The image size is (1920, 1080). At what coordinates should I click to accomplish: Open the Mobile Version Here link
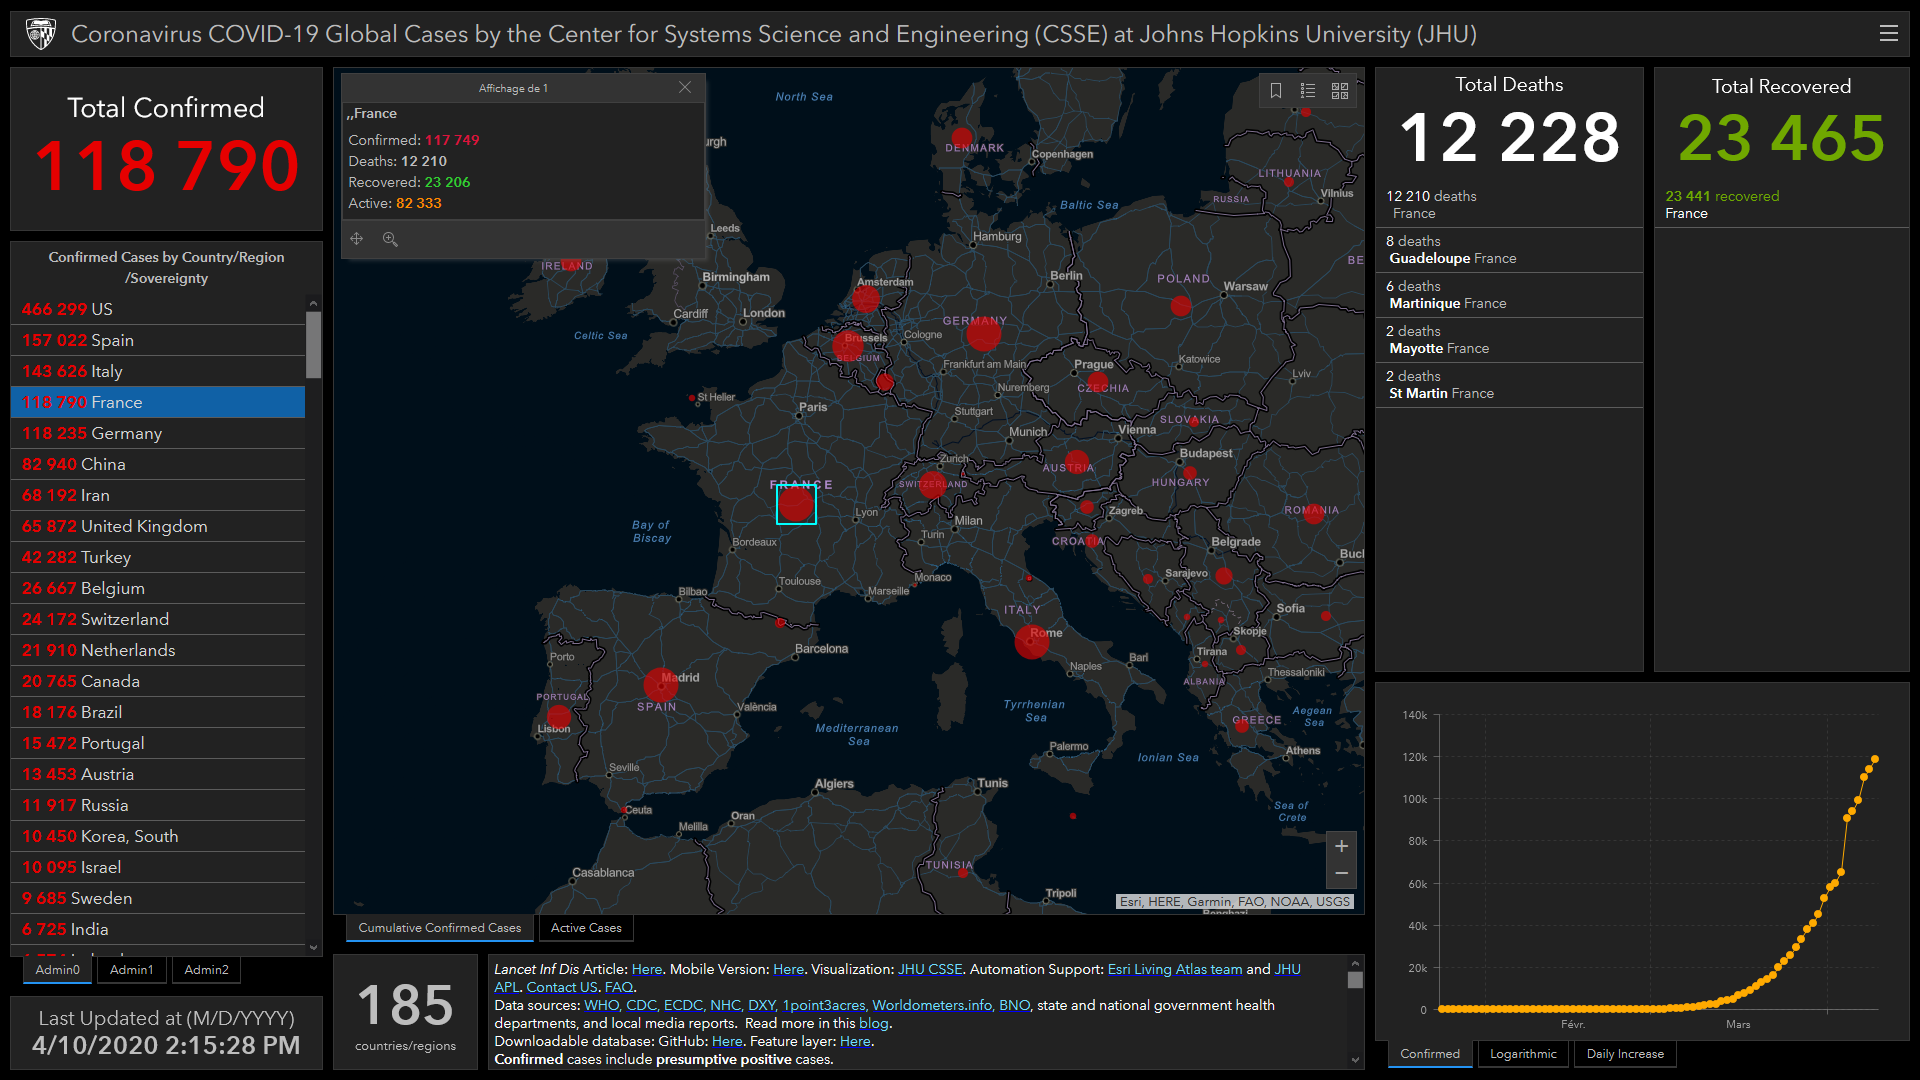pyautogui.click(x=788, y=969)
